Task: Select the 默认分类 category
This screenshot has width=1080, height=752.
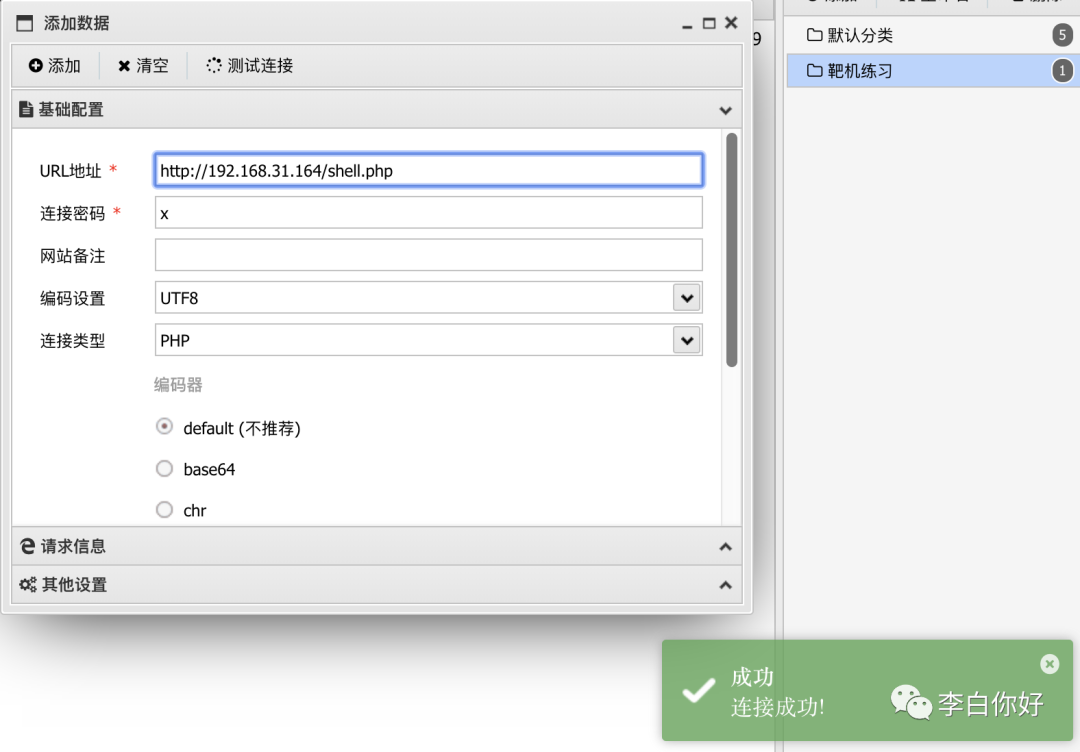Action: pos(860,34)
